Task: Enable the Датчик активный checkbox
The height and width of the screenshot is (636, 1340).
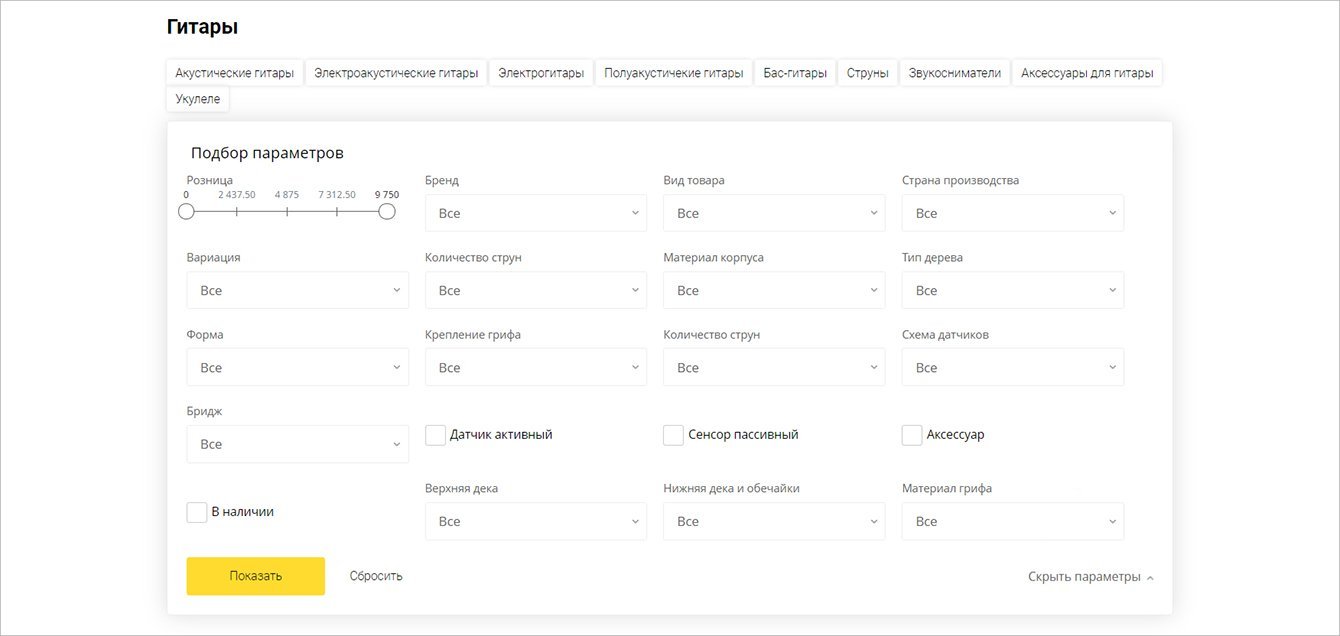Action: [x=436, y=435]
